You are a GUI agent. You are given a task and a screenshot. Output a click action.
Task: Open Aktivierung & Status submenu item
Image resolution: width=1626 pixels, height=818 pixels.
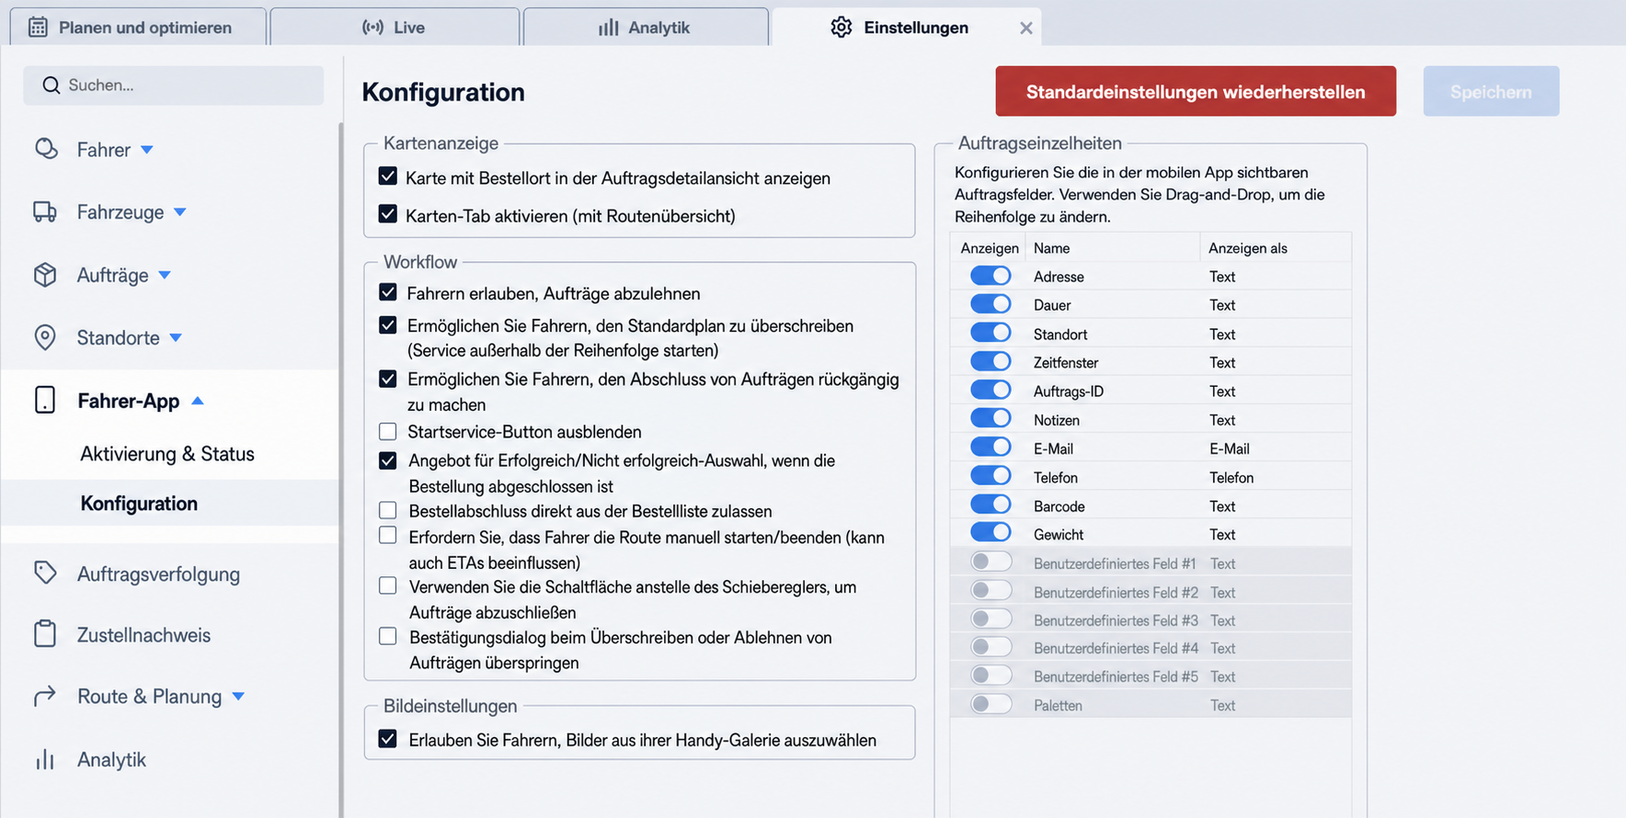(167, 454)
